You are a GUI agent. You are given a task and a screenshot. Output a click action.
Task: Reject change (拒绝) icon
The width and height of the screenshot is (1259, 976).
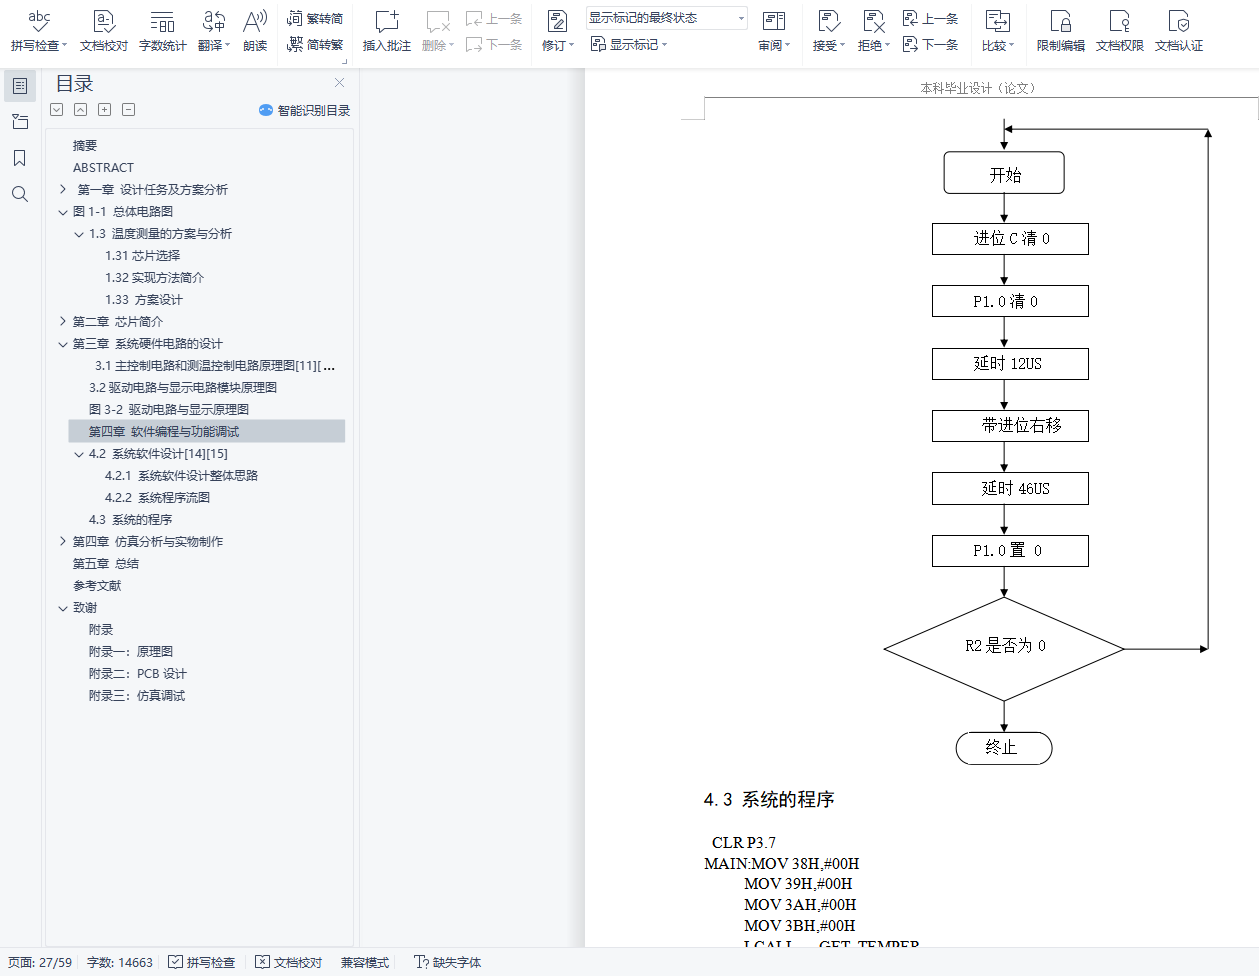(873, 20)
